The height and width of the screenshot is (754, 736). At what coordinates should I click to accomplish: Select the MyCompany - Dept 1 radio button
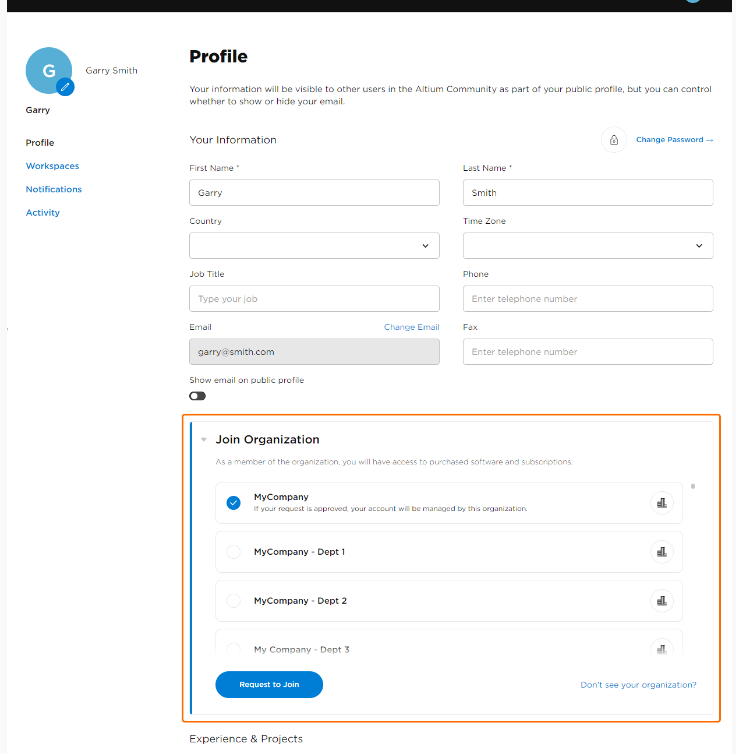(233, 552)
